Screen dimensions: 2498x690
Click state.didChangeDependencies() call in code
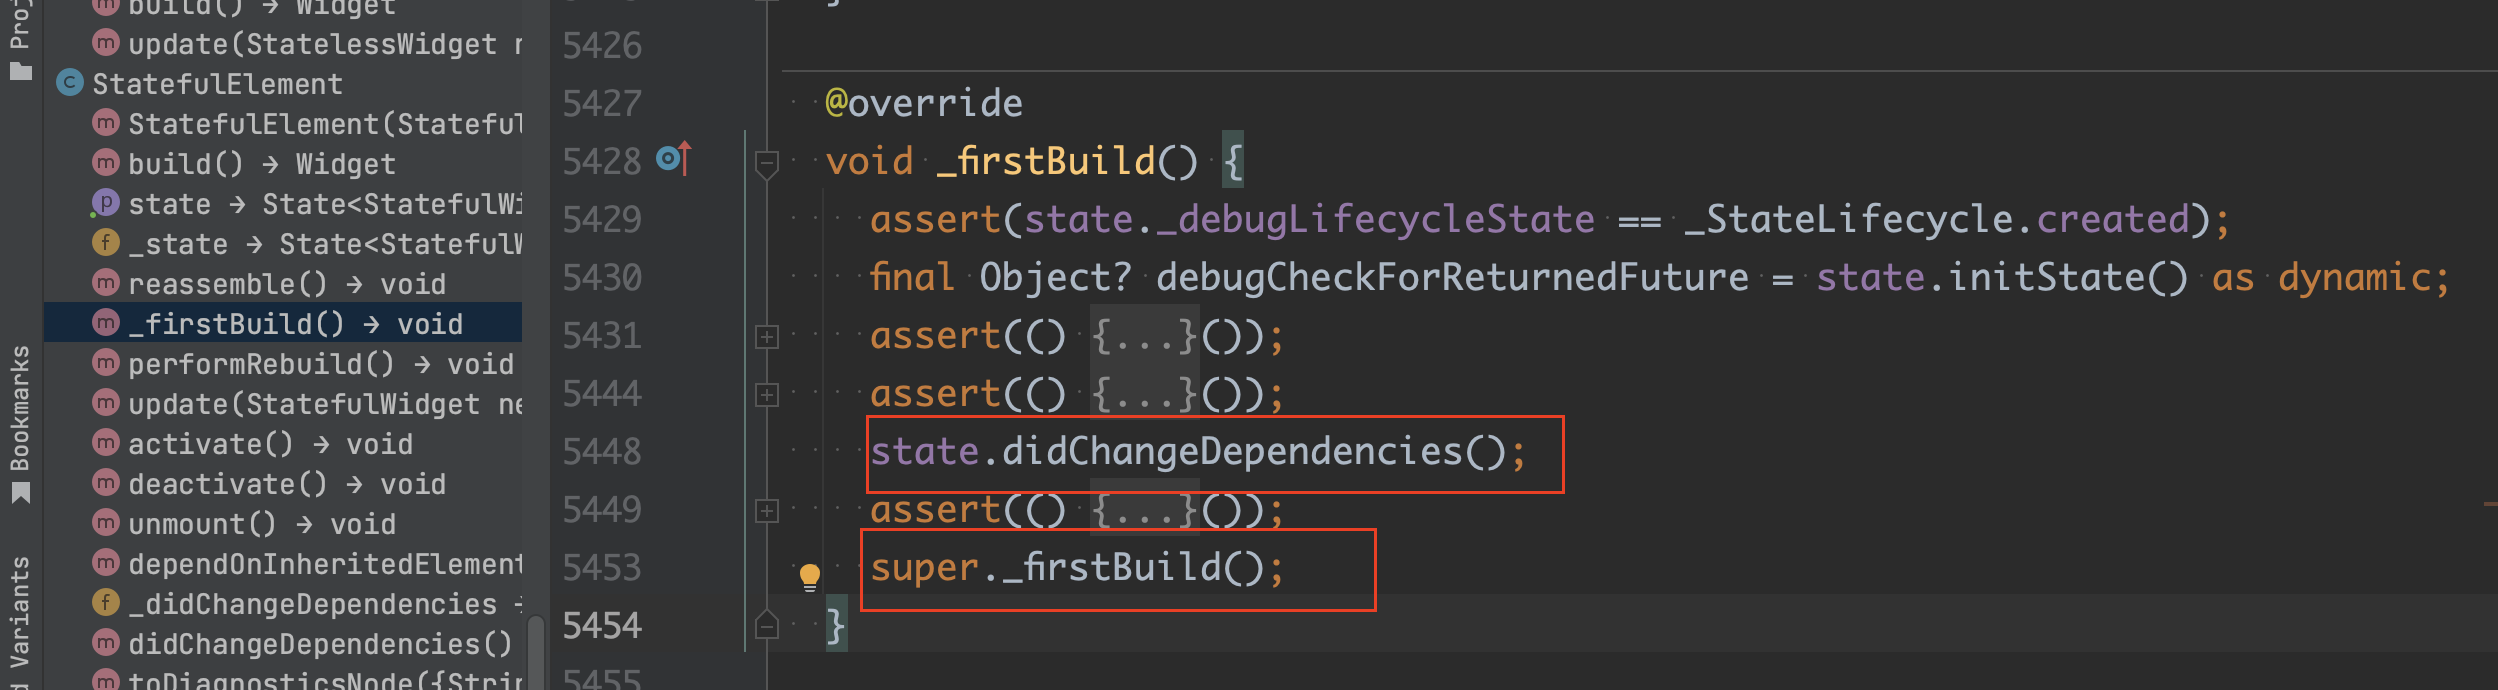(x=1199, y=452)
